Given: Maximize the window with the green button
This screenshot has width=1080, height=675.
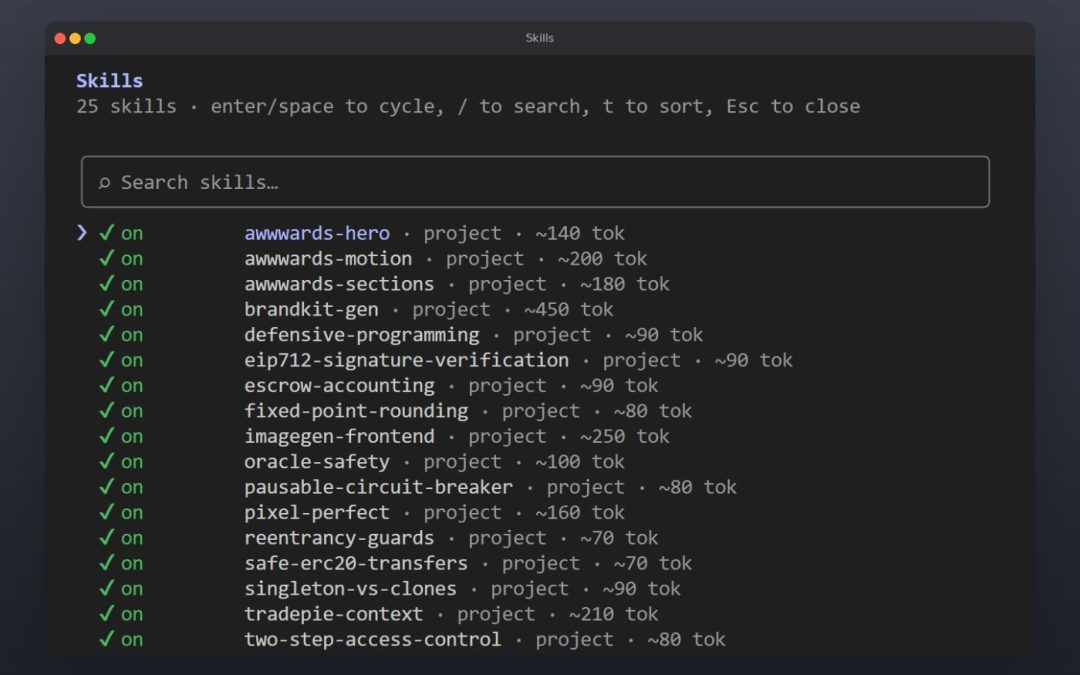Looking at the screenshot, I should 90,39.
